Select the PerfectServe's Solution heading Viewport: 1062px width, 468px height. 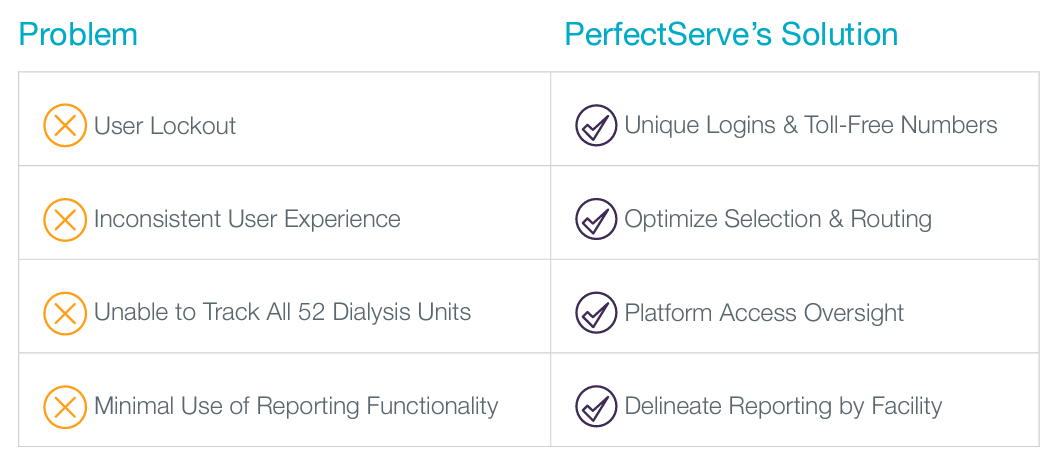pyautogui.click(x=731, y=34)
